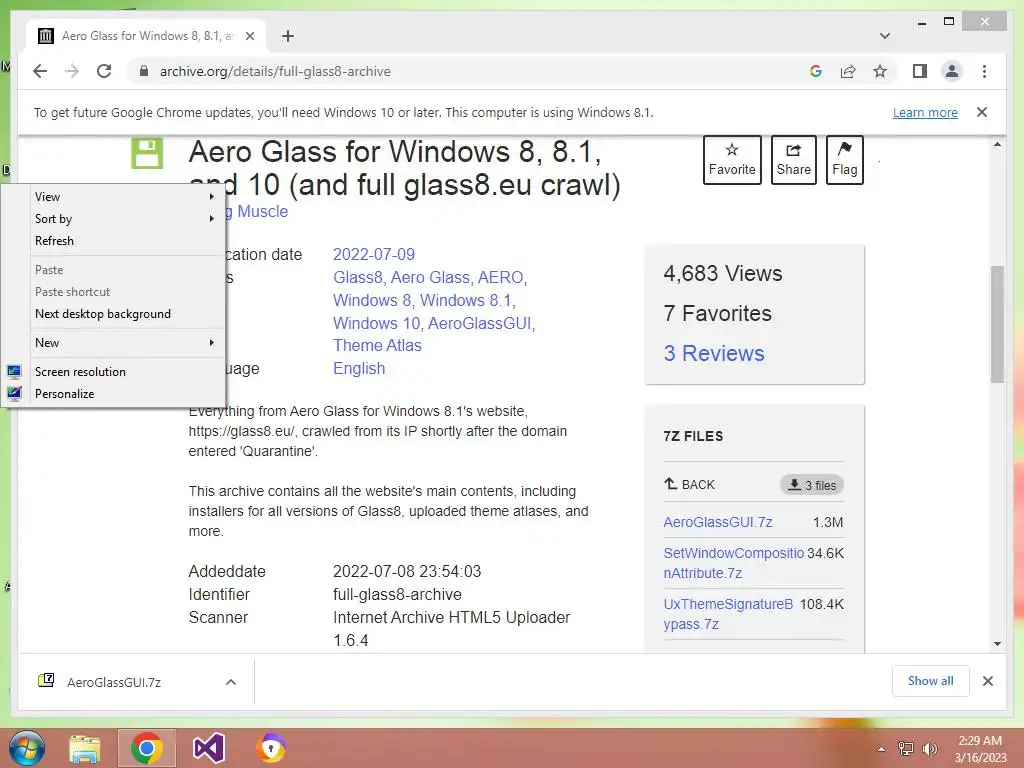Open the English language link

359,368
